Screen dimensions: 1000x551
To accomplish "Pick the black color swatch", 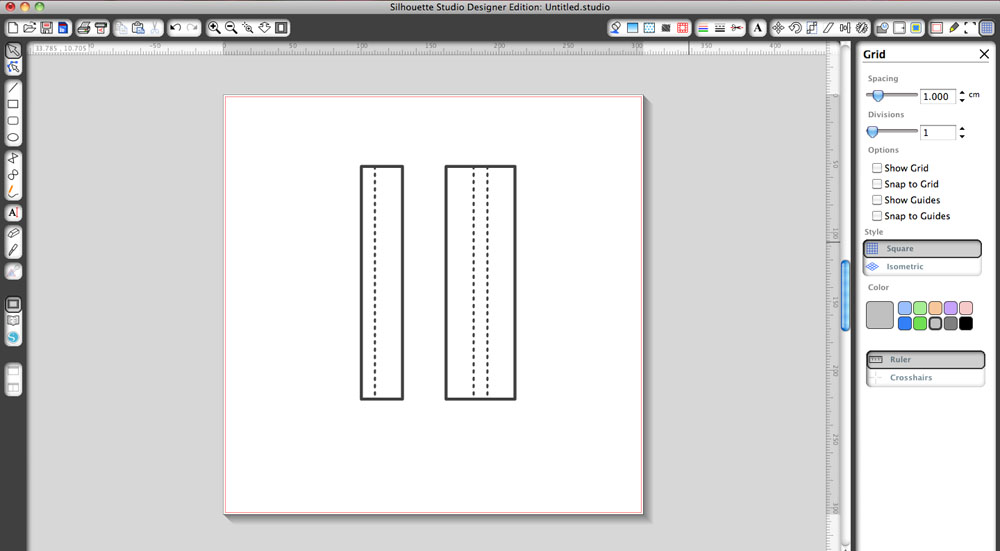I will pos(965,323).
